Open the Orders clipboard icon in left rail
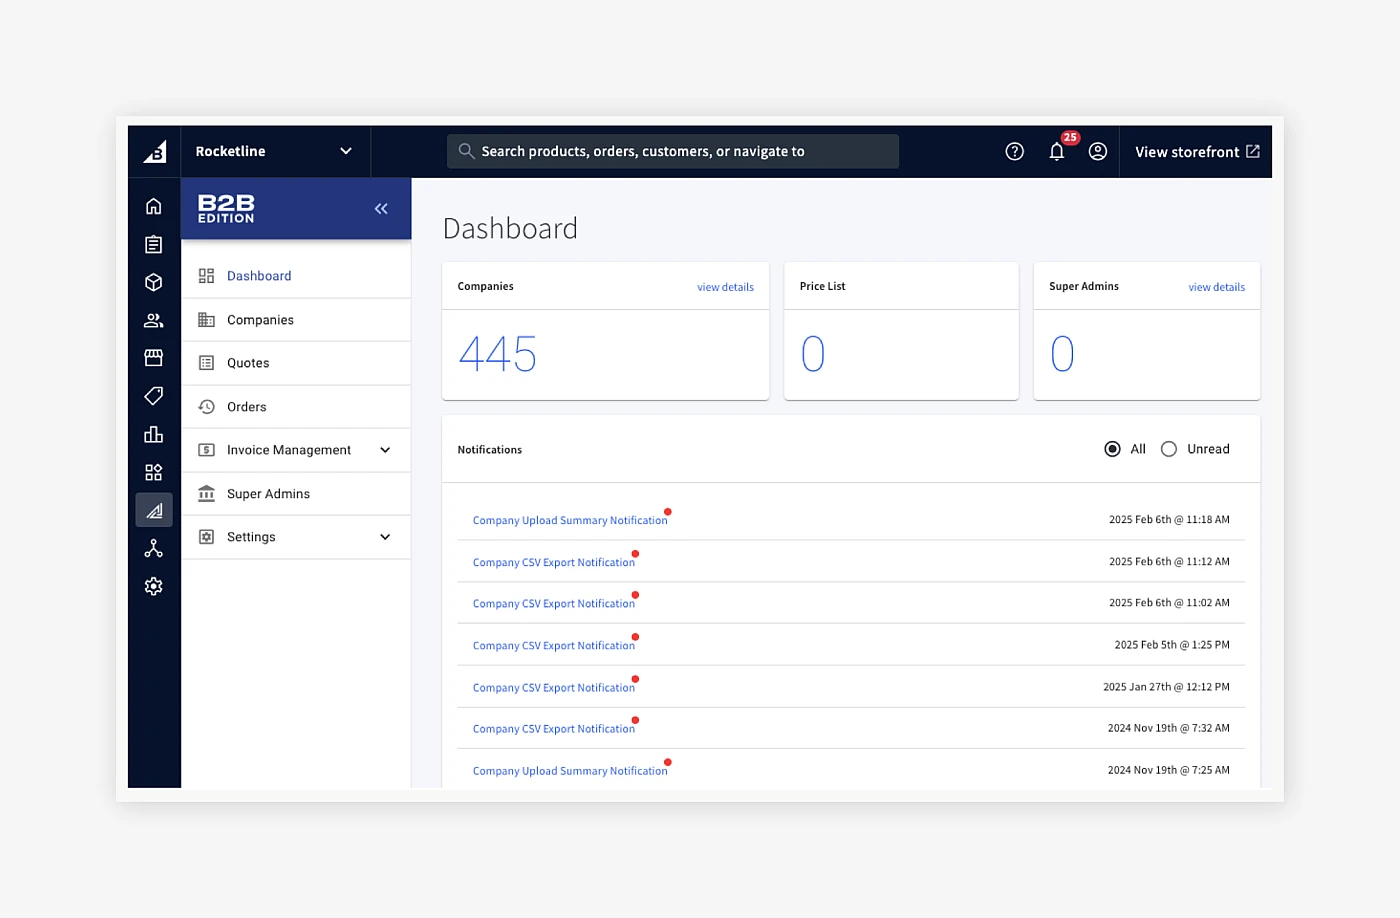Viewport: 1400px width, 918px height. point(153,244)
